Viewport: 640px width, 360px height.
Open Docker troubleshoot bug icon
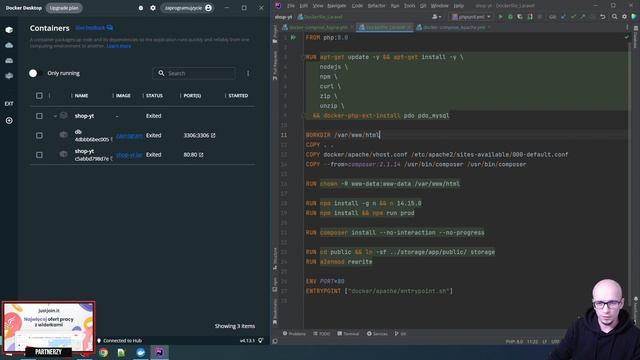point(141,8)
